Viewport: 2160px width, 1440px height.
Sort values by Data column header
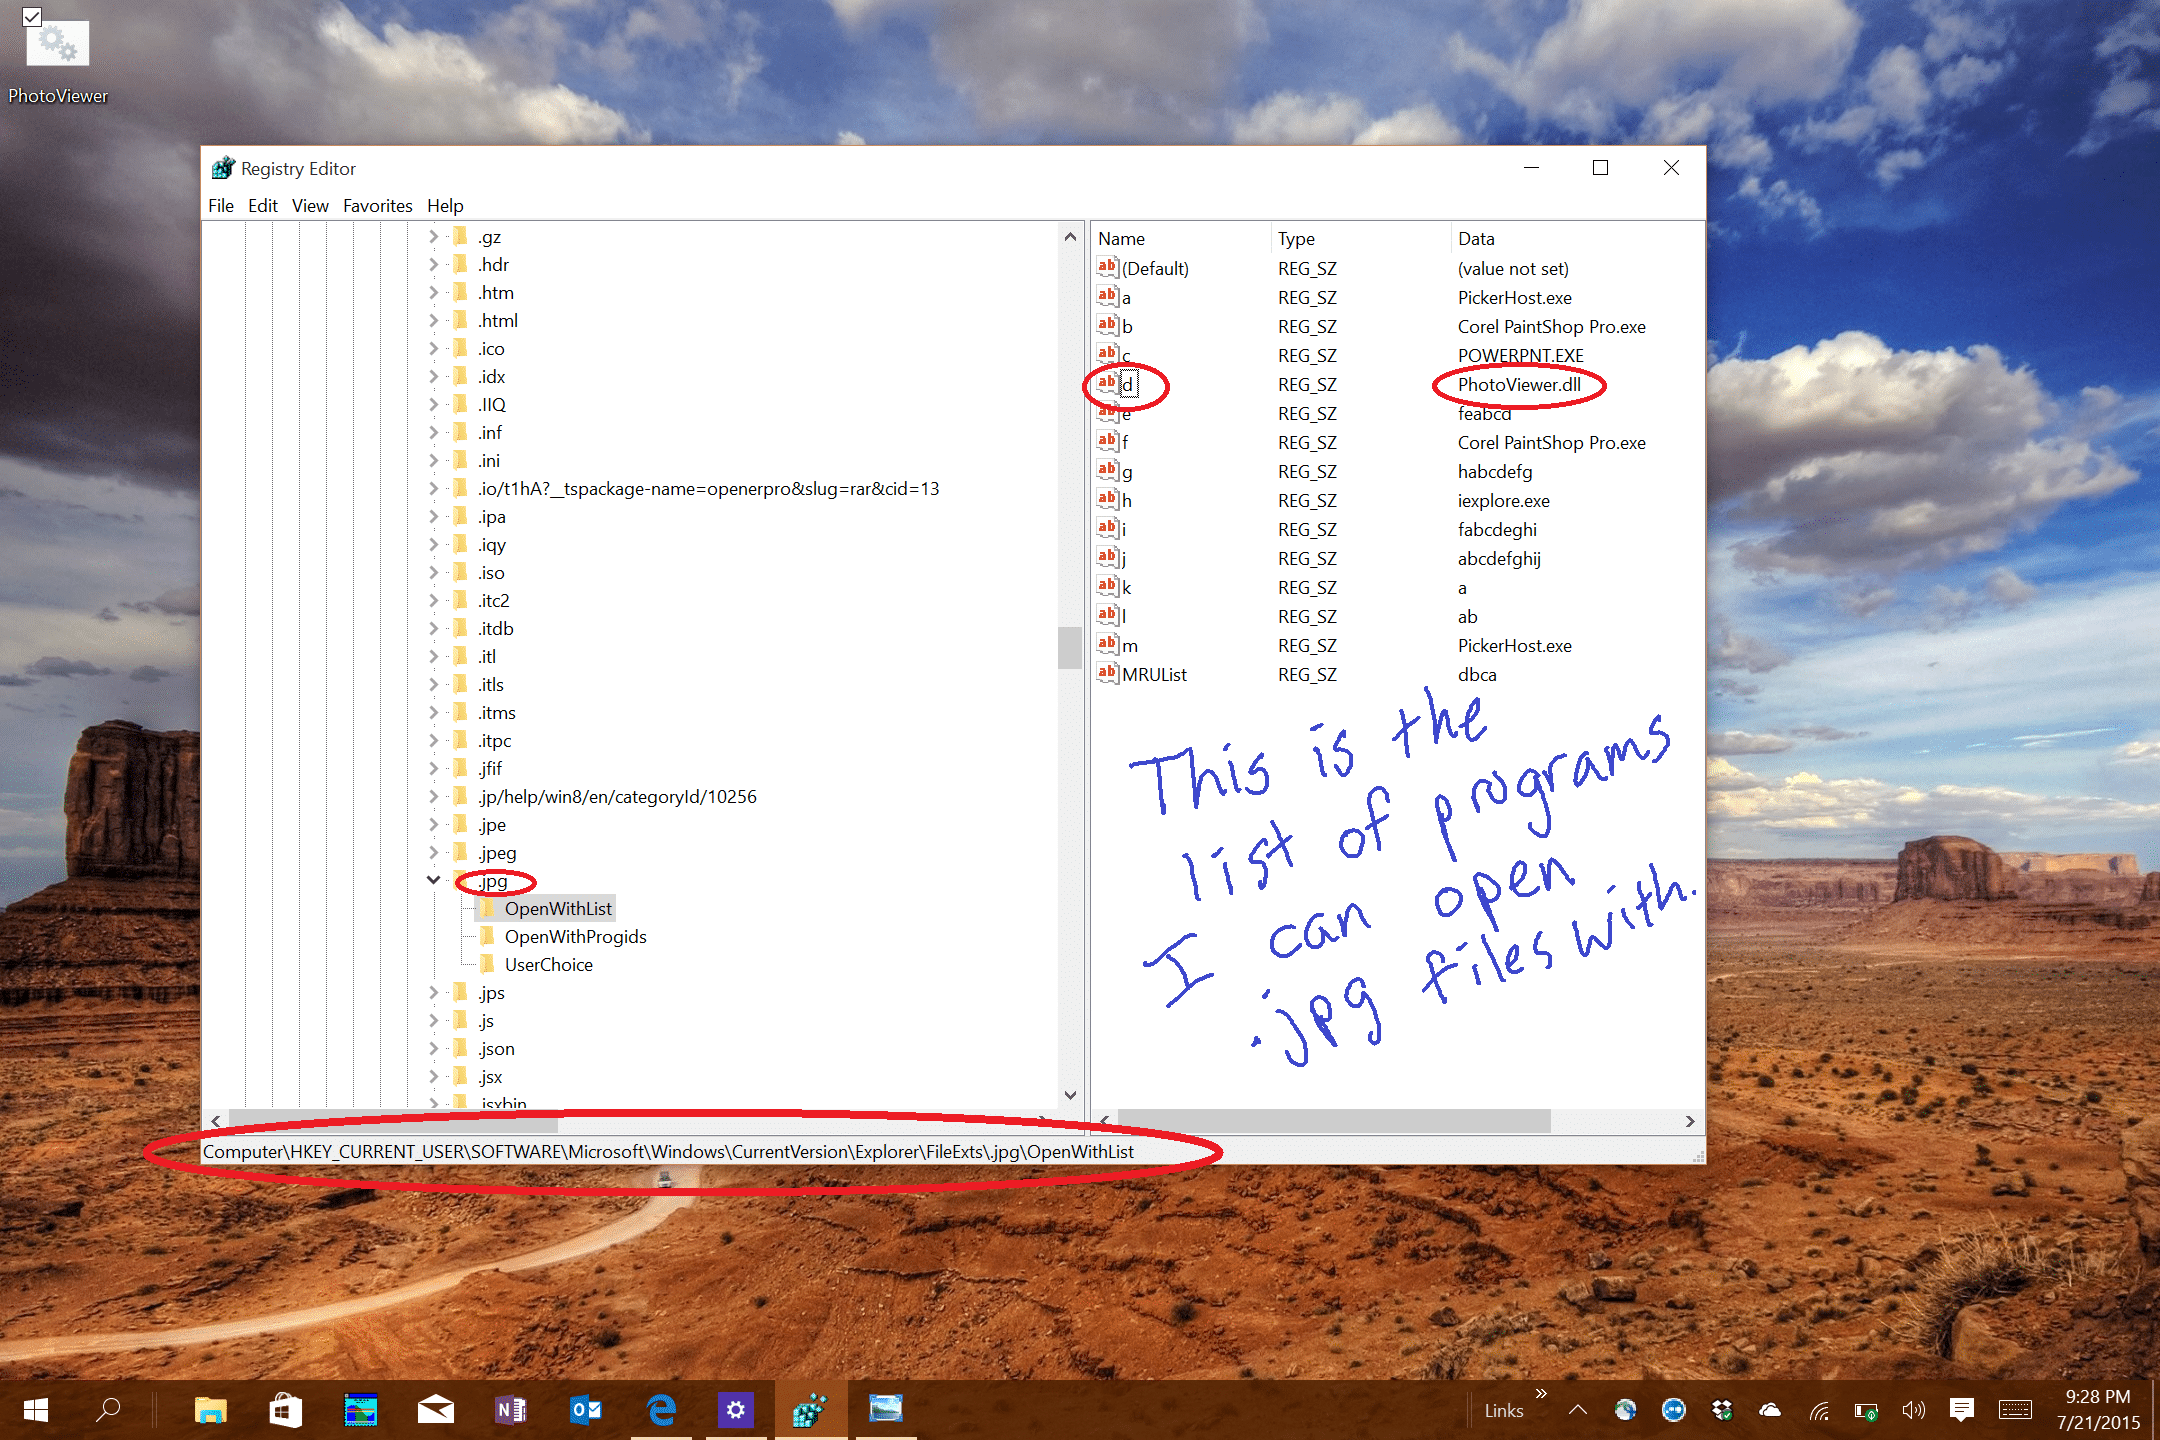pyautogui.click(x=1576, y=238)
